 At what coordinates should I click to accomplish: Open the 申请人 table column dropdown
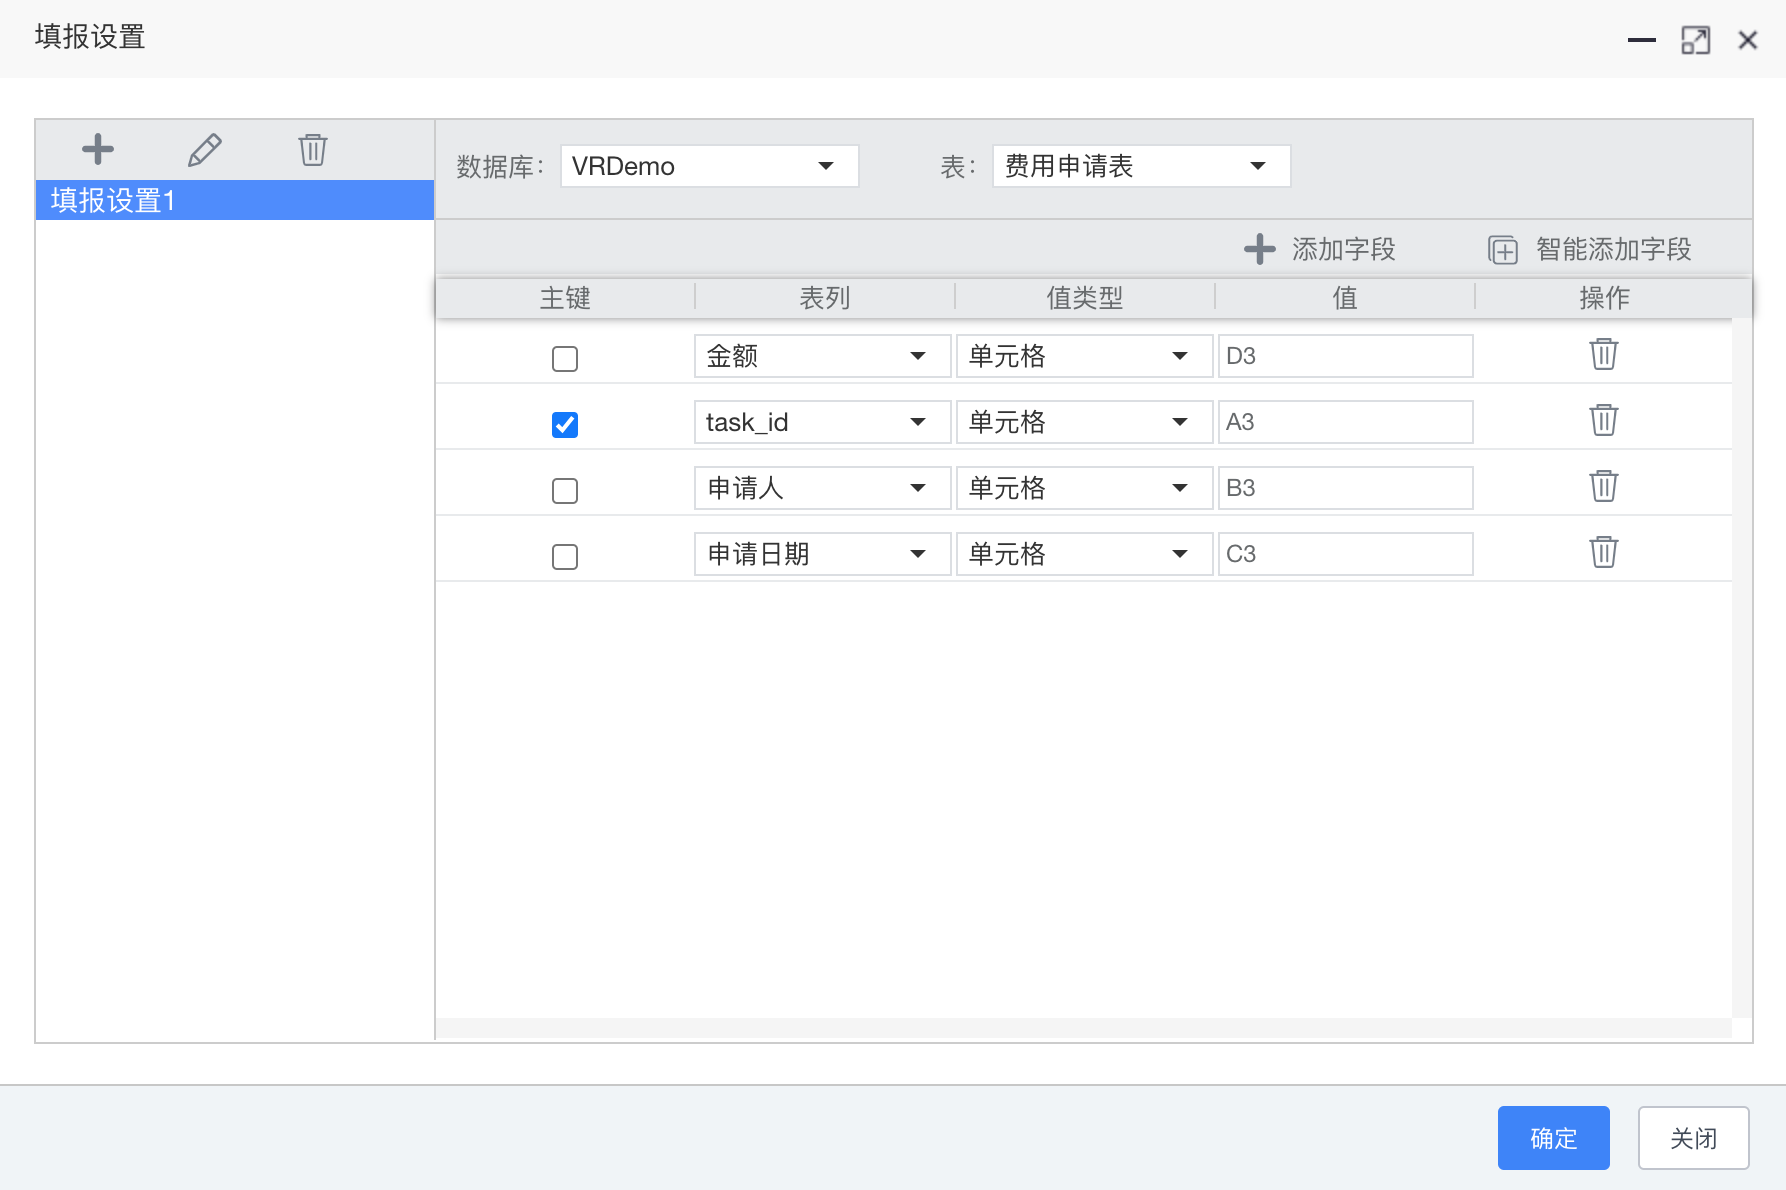tap(822, 488)
